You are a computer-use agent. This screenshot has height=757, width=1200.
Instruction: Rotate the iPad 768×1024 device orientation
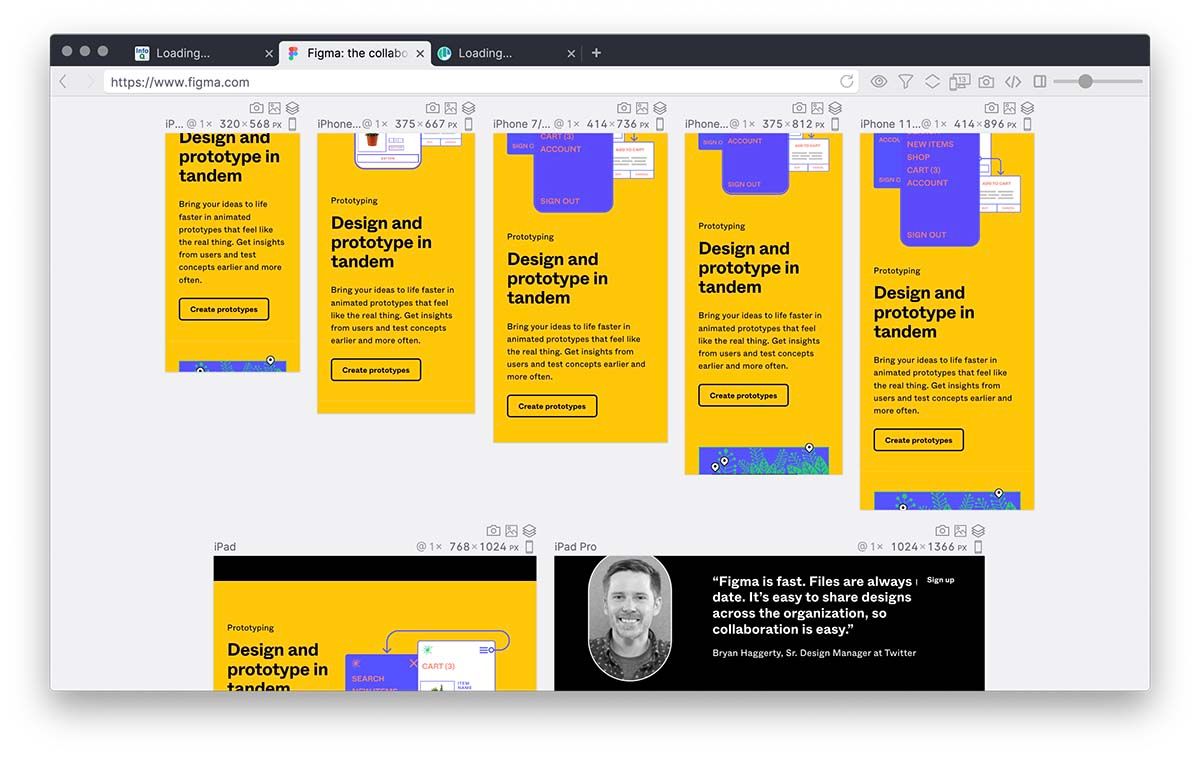530,547
